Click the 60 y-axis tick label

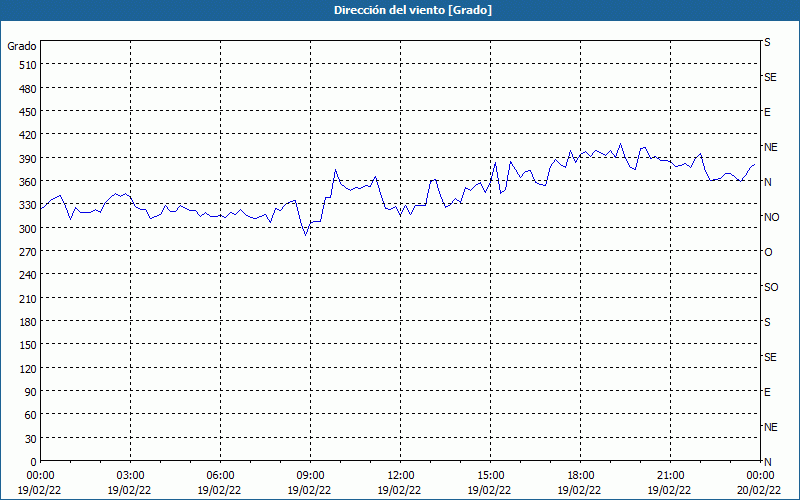click(31, 415)
